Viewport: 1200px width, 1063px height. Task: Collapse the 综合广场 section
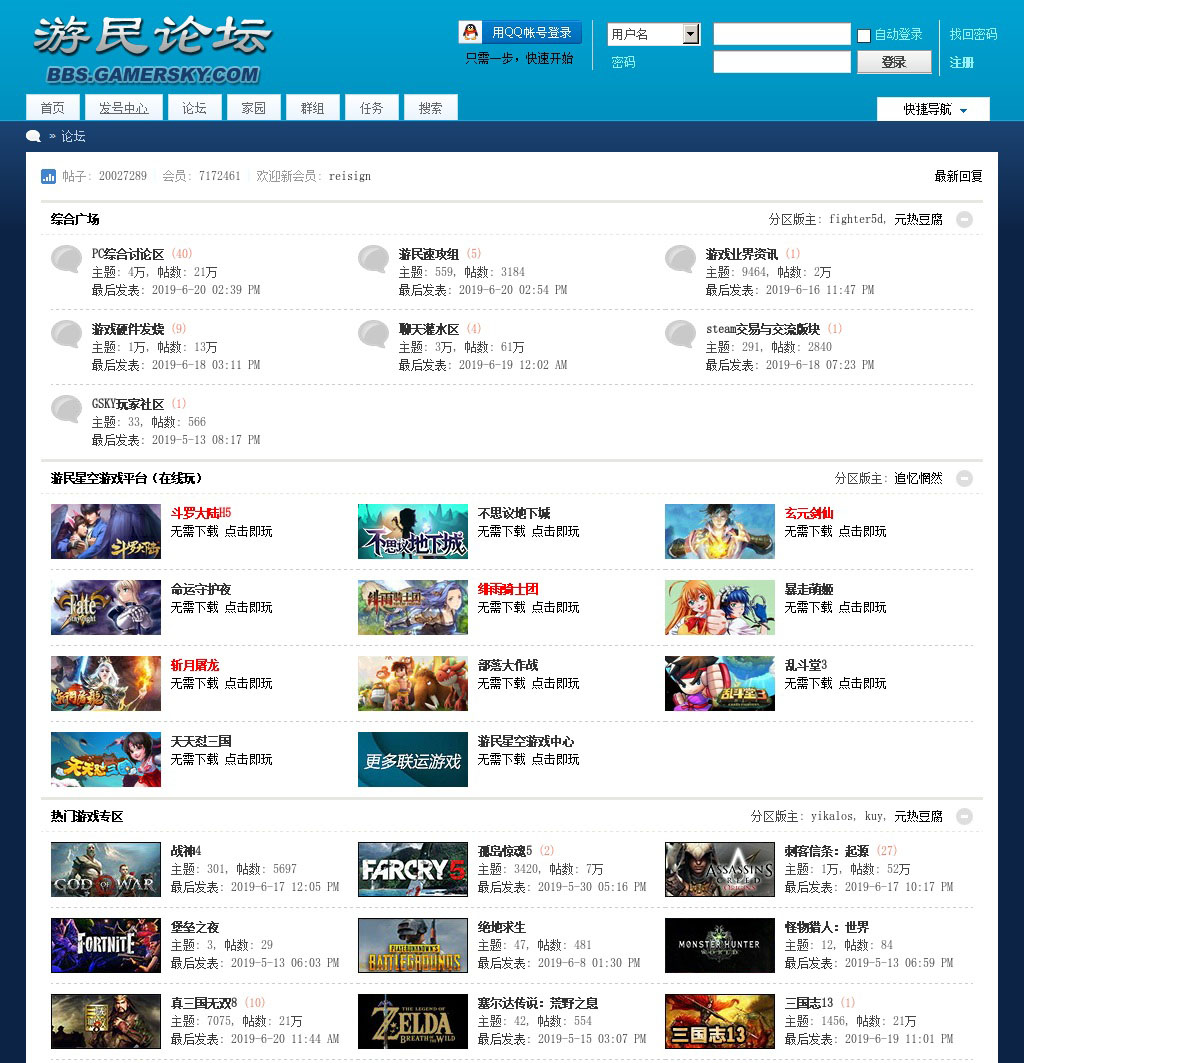964,219
